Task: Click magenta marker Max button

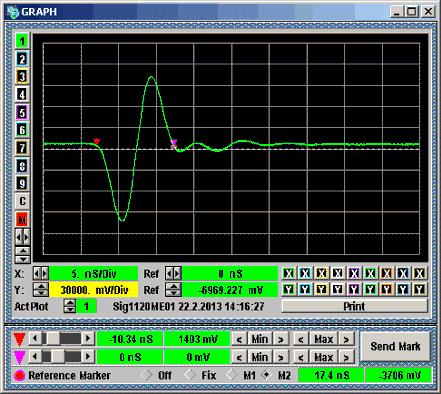Action: pos(324,357)
